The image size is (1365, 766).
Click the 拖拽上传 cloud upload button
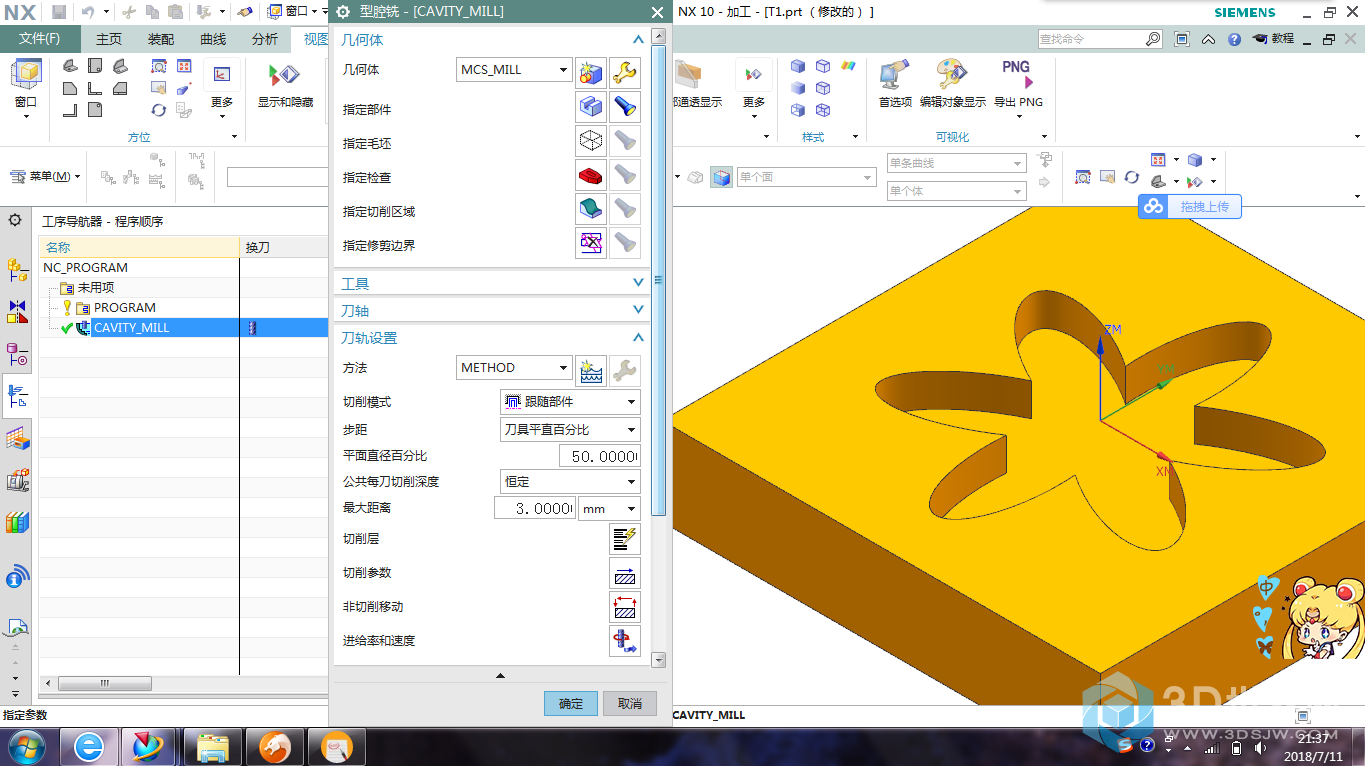1189,207
